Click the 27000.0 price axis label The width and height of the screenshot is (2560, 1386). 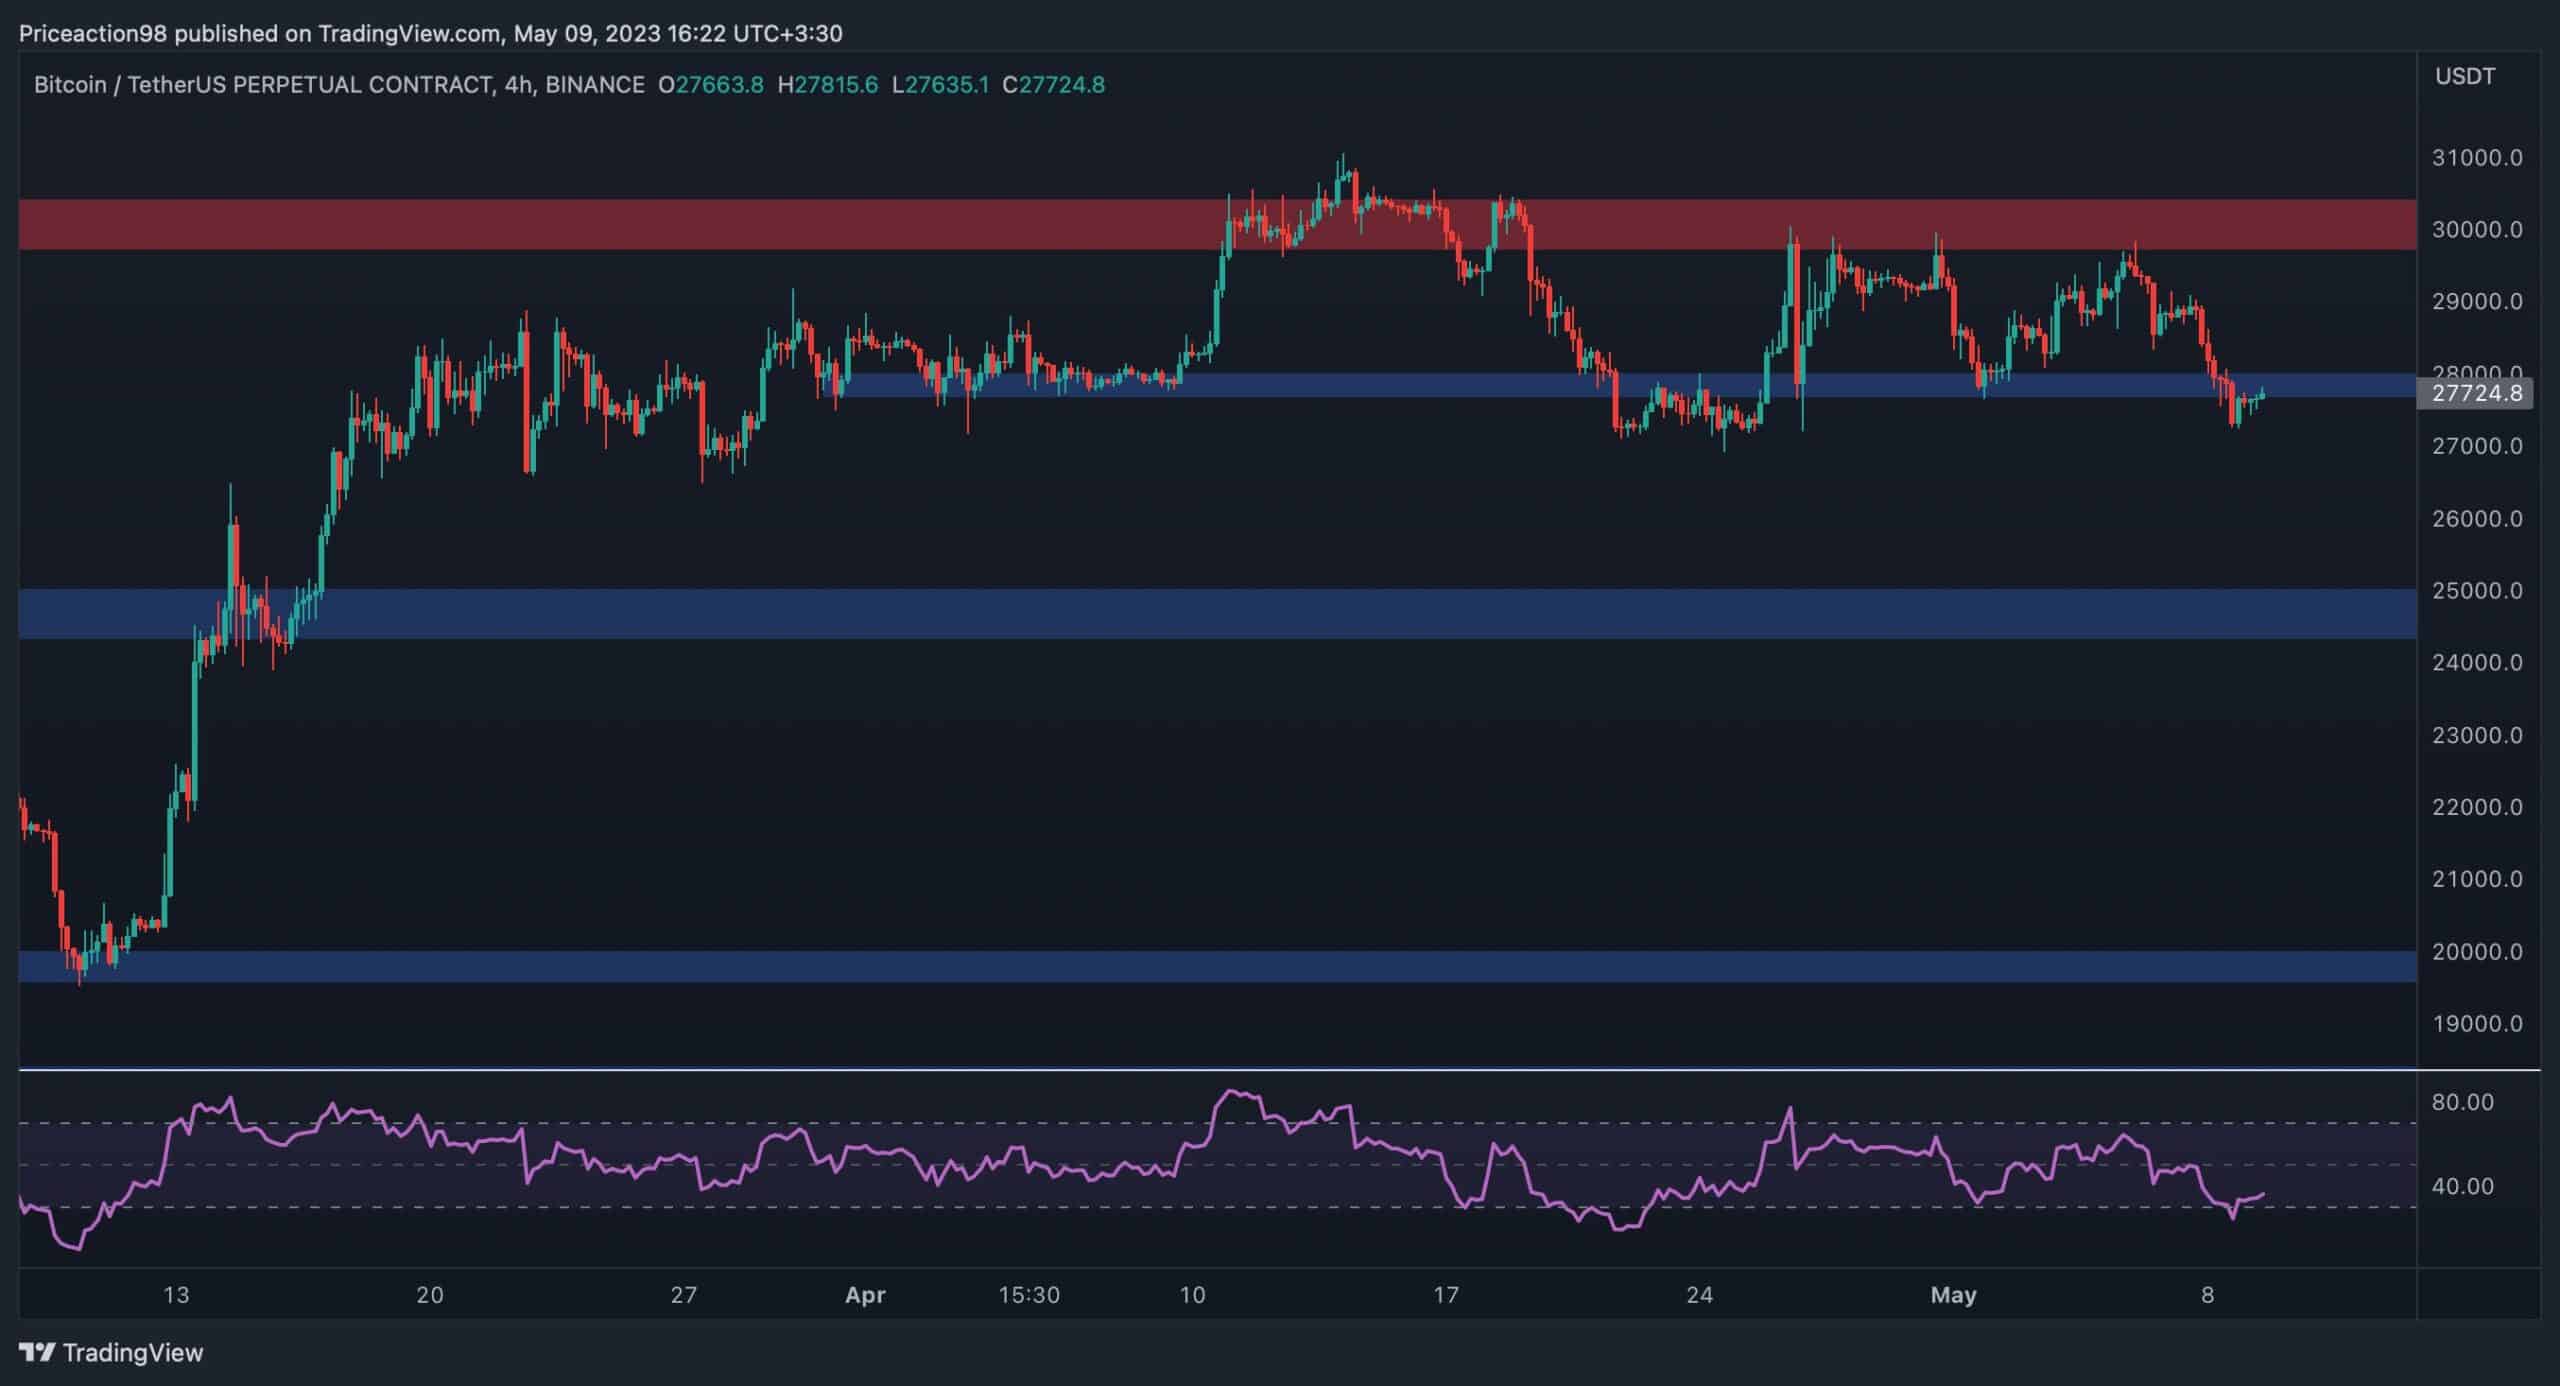(2477, 446)
